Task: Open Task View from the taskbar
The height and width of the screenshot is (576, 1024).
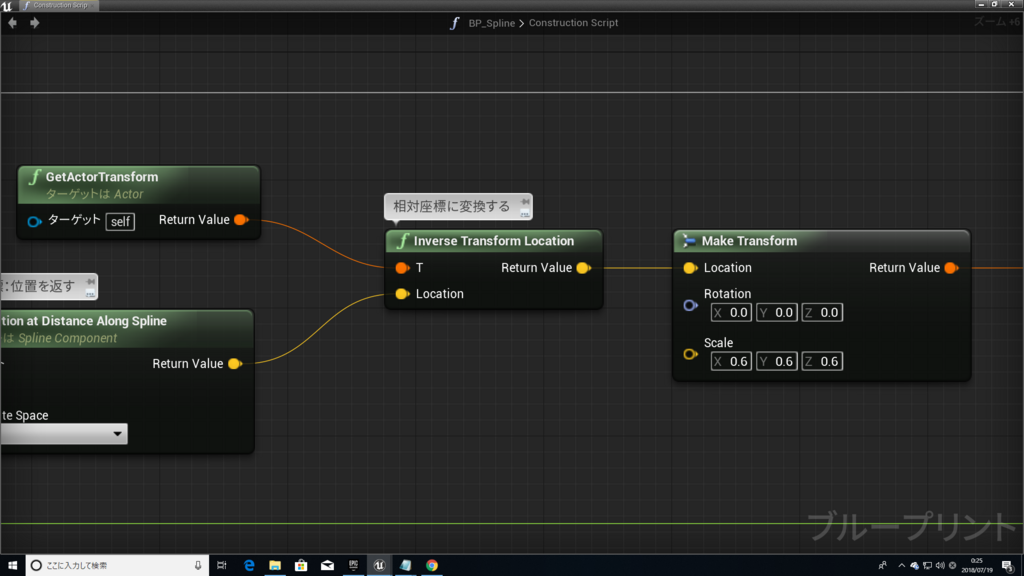Action: click(222, 566)
